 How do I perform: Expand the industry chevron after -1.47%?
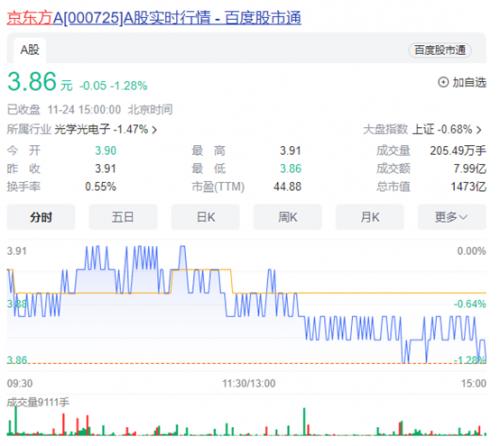tap(154, 130)
